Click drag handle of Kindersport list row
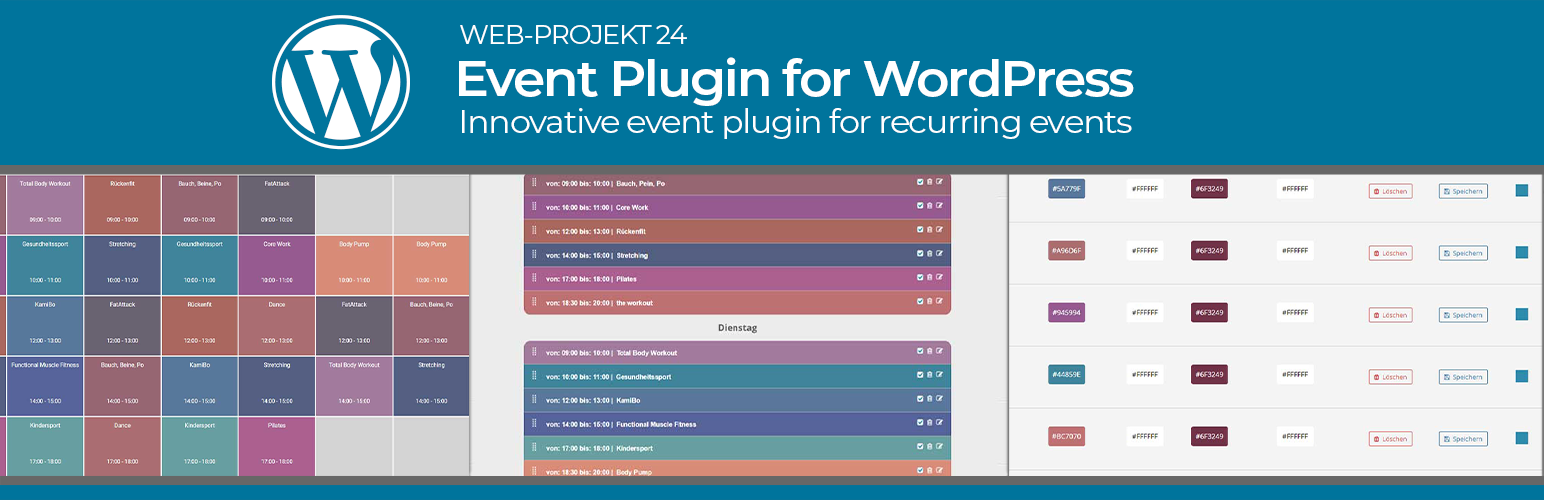The height and width of the screenshot is (500, 1544). pyautogui.click(x=534, y=447)
